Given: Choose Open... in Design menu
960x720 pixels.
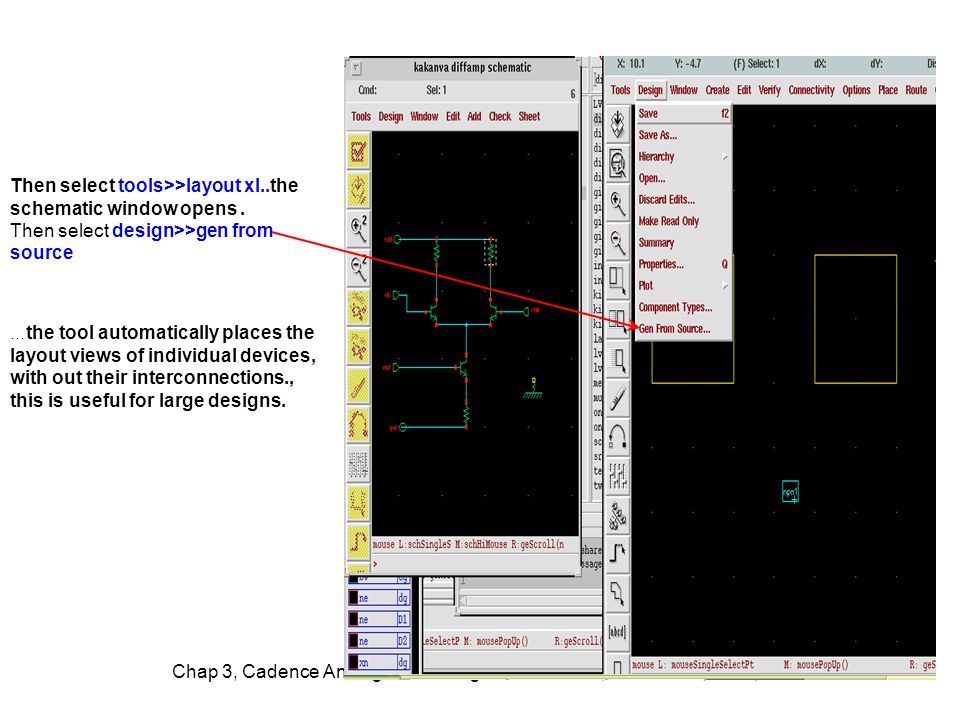Looking at the screenshot, I should tap(683, 178).
